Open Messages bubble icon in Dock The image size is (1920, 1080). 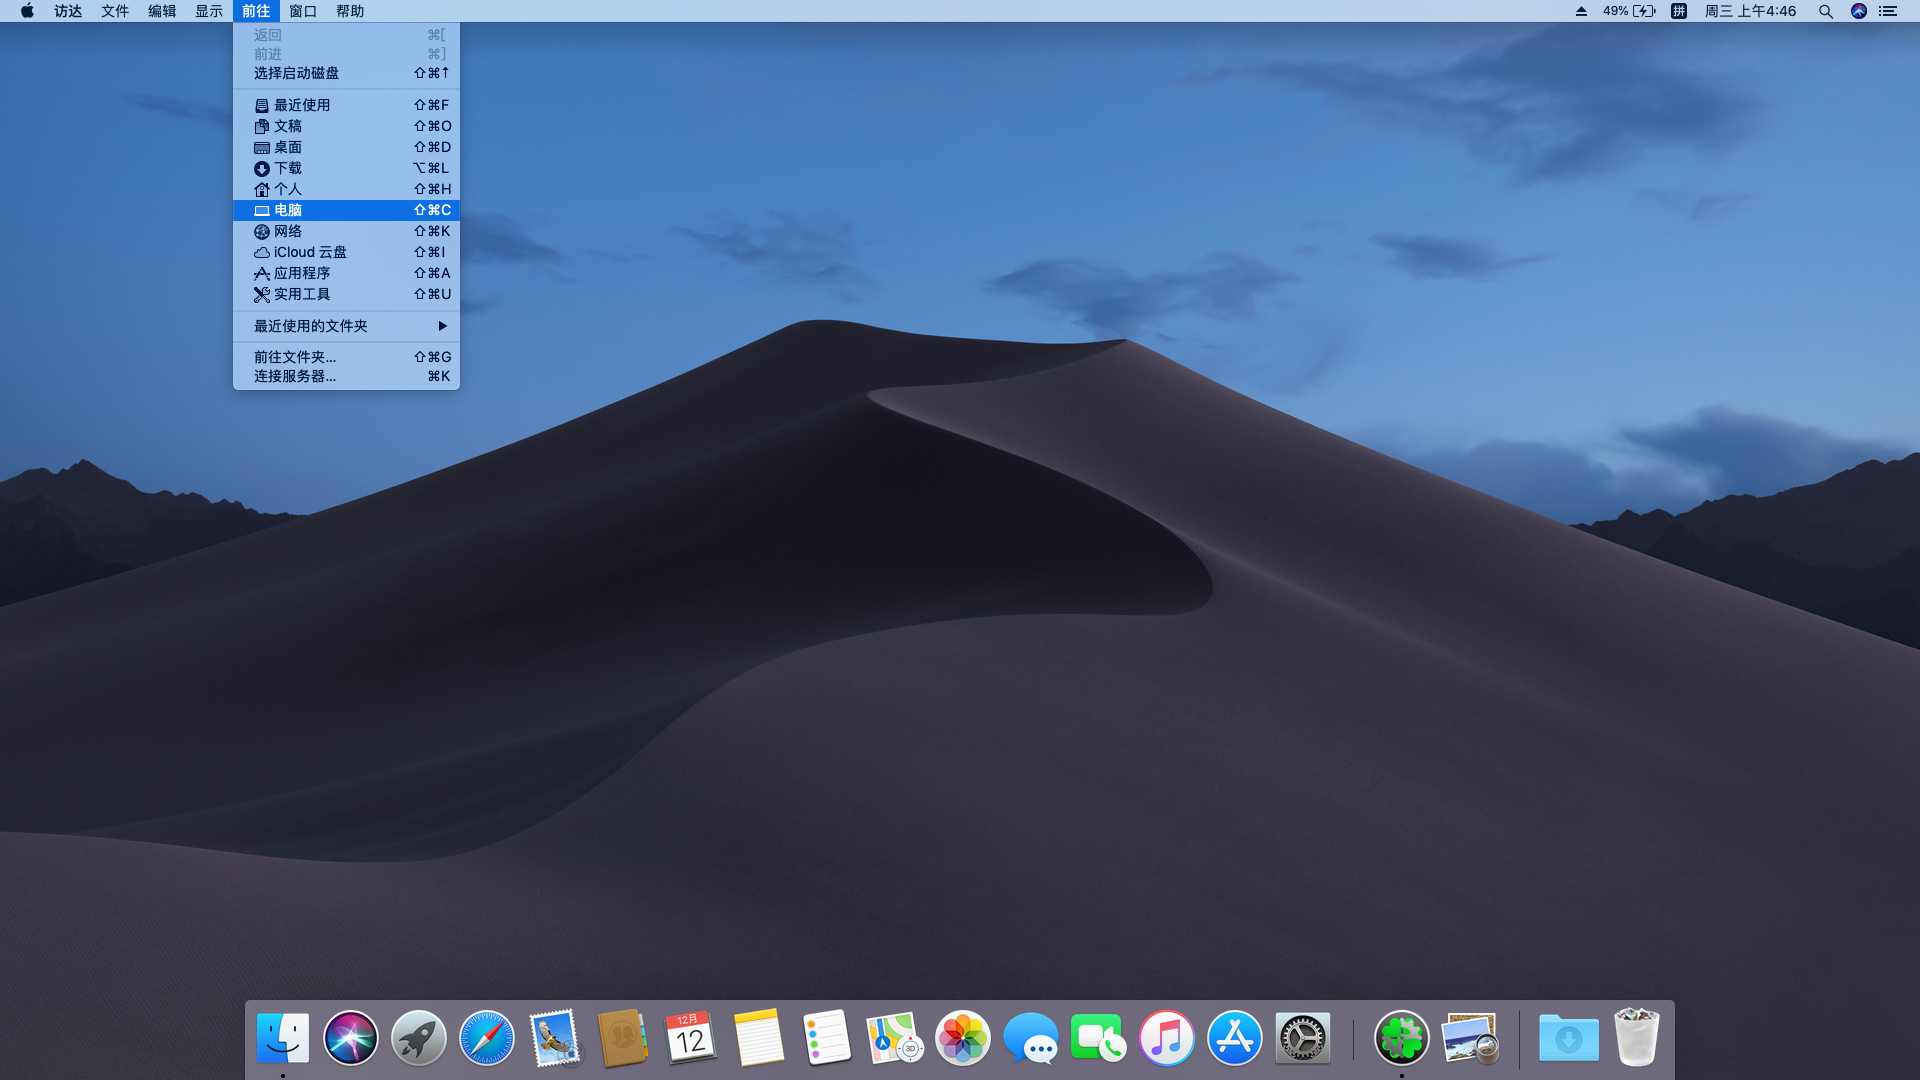1031,1038
